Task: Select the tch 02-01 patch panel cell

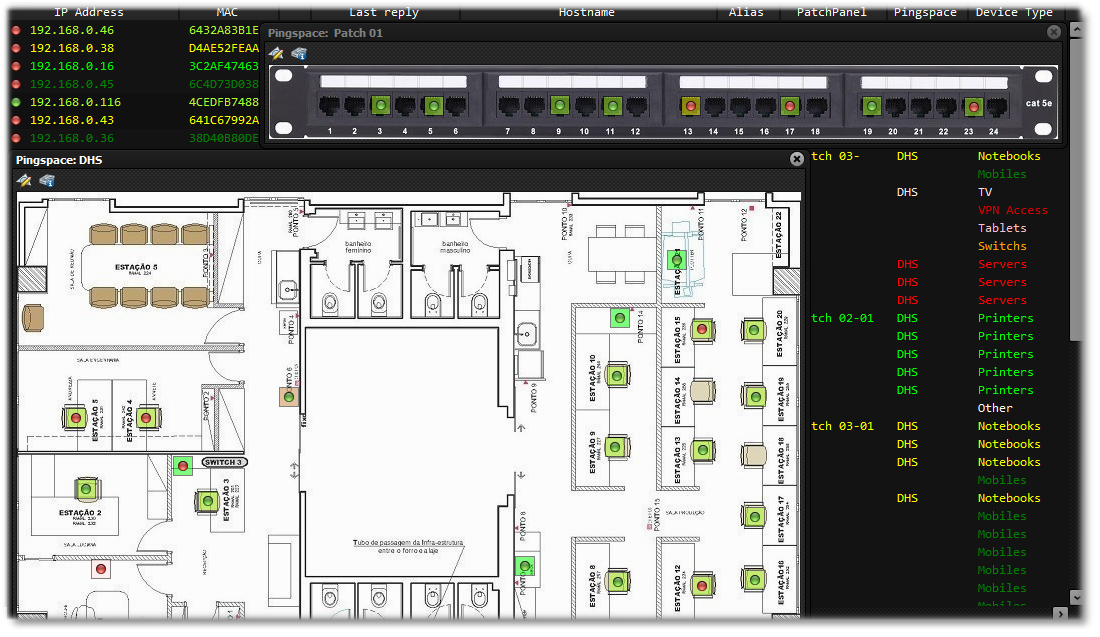Action: click(x=843, y=318)
